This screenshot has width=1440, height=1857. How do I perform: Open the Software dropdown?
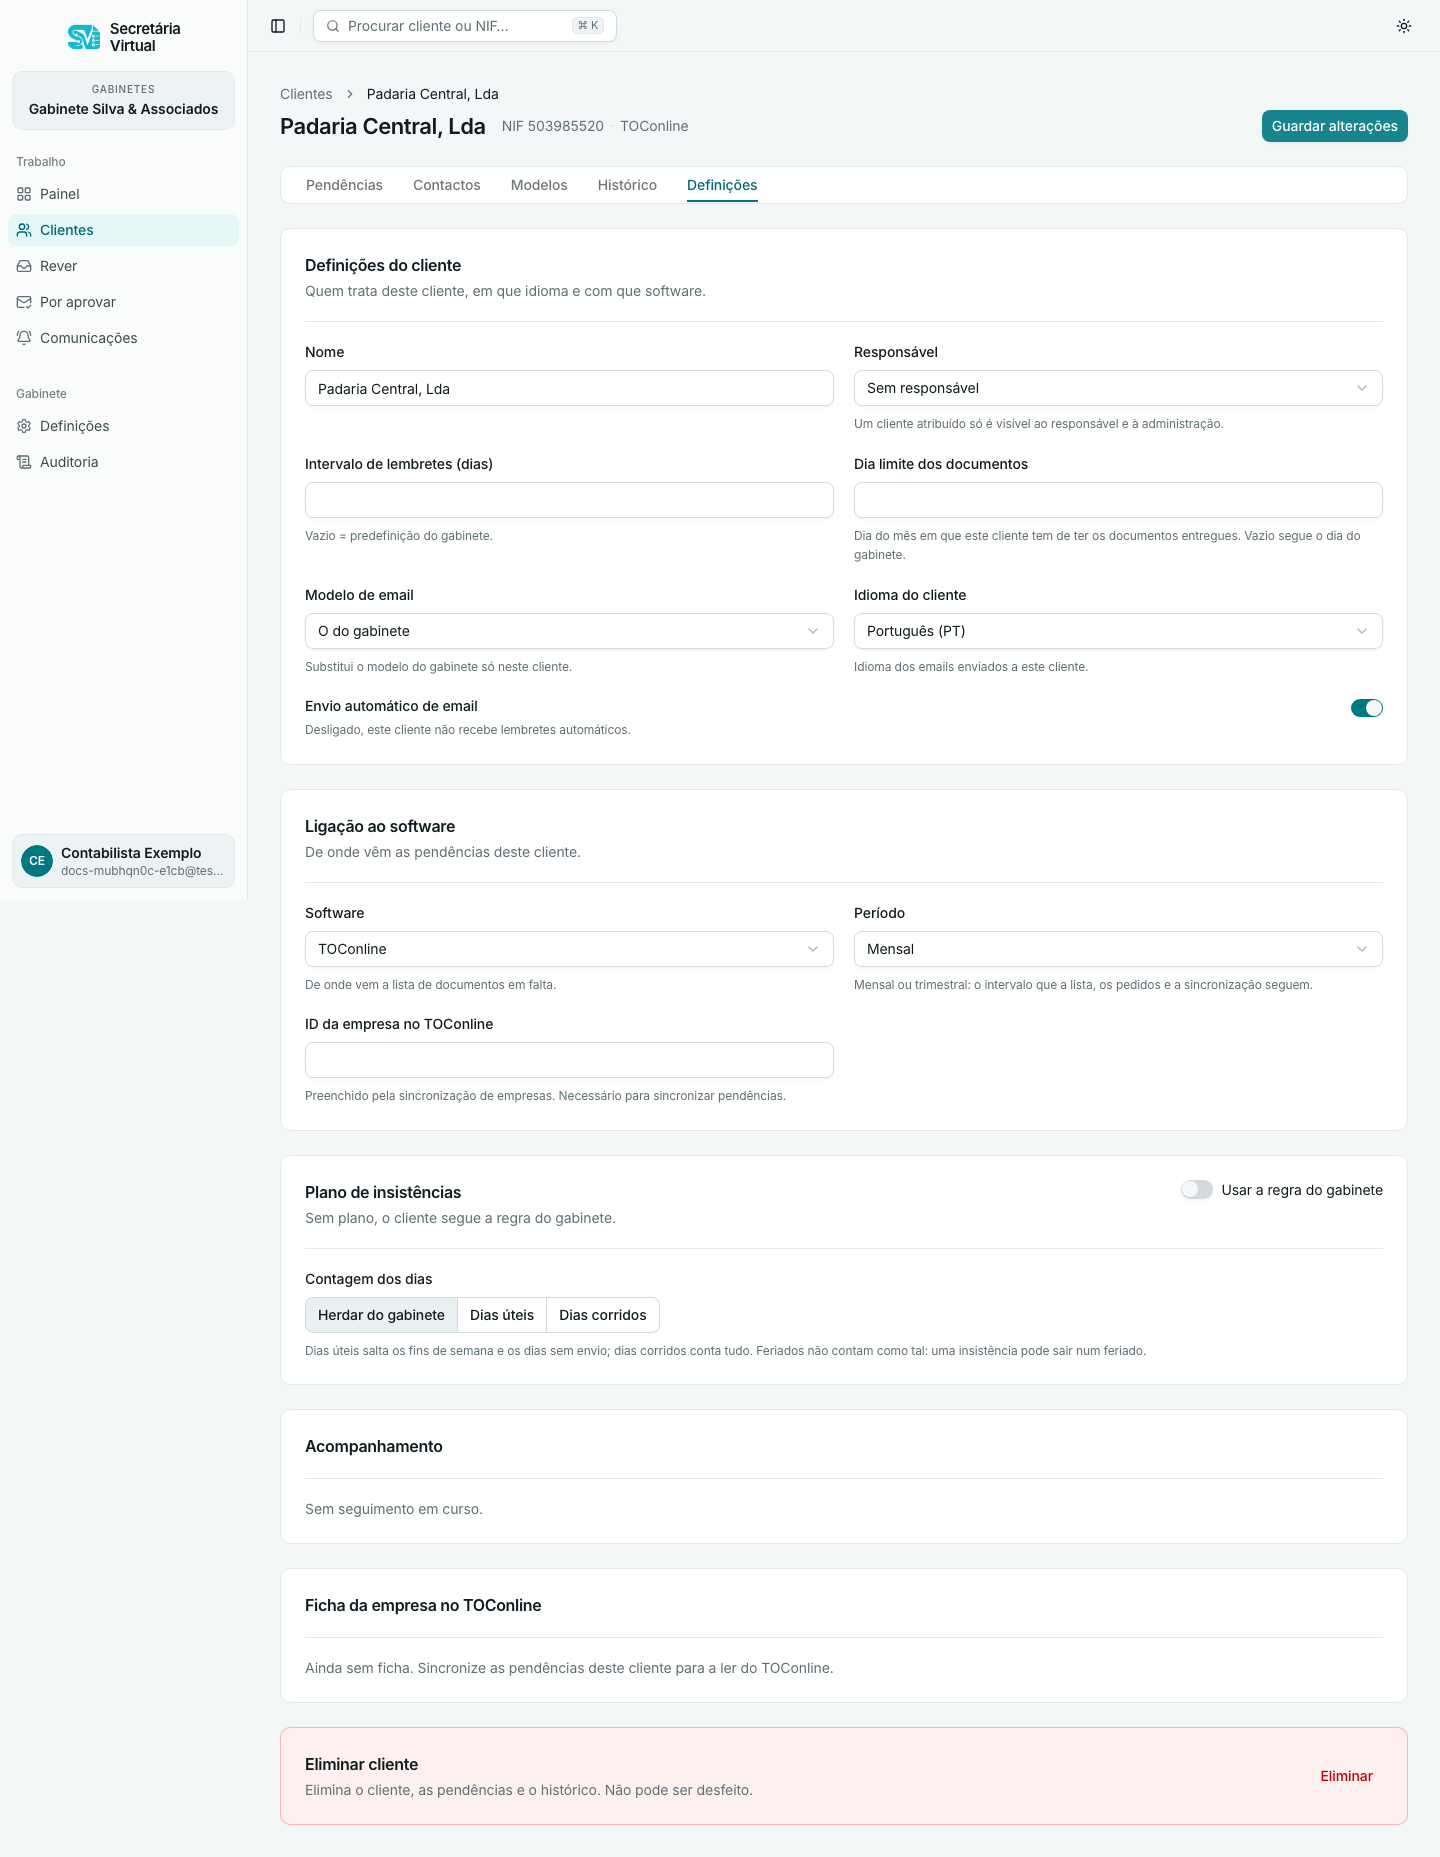[569, 949]
